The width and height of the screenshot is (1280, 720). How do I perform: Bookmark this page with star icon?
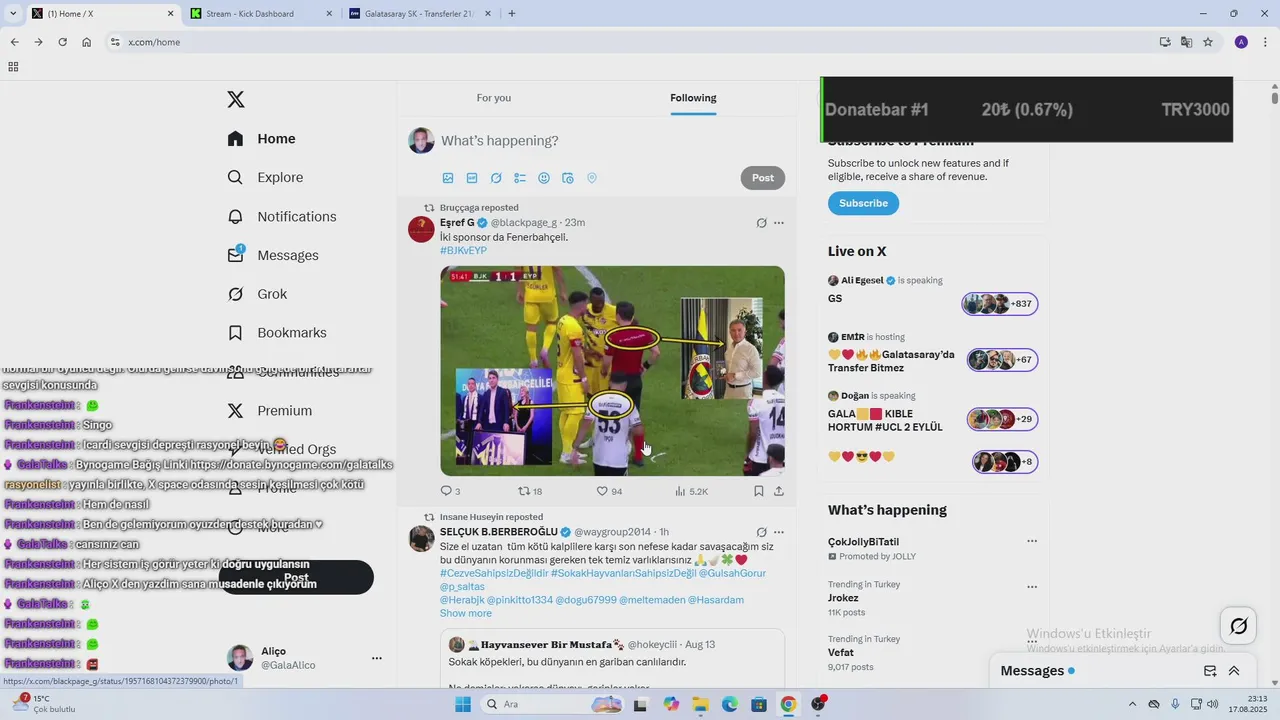1208,42
